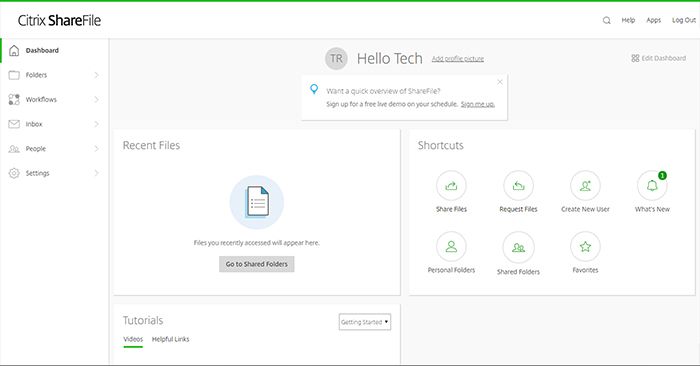
Task: Open Apps in the top bar
Action: click(654, 20)
